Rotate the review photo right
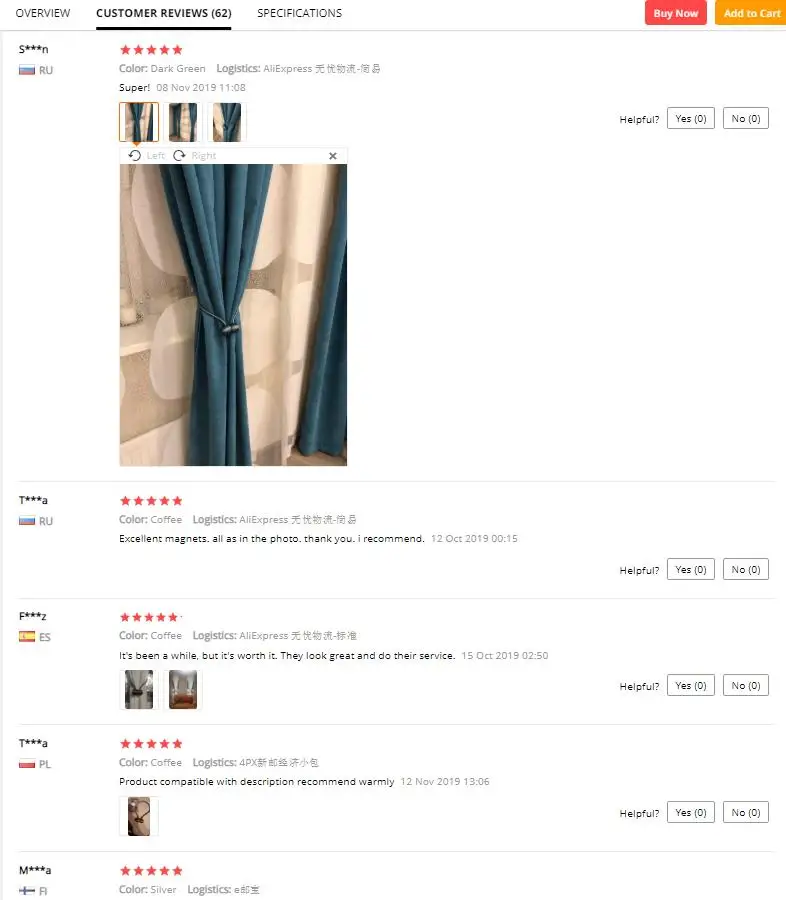 click(x=195, y=156)
